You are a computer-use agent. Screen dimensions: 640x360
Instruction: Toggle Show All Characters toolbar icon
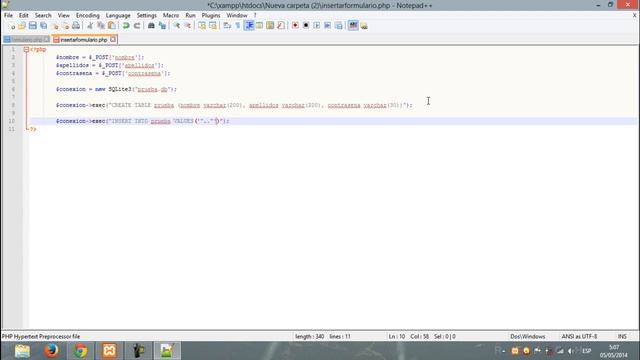tap(238, 26)
